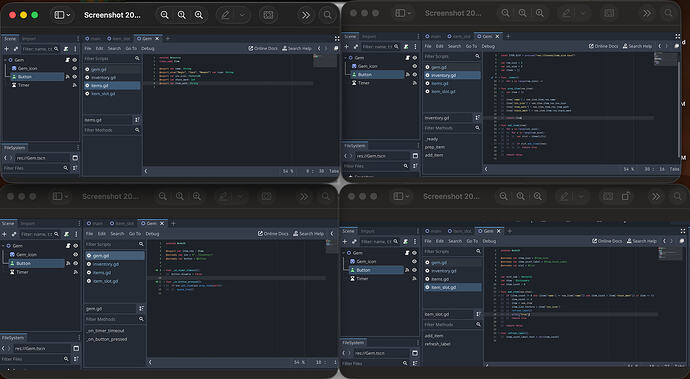
Task: Hide the Button node in the items.gd window
Action: pyautogui.click(x=74, y=77)
